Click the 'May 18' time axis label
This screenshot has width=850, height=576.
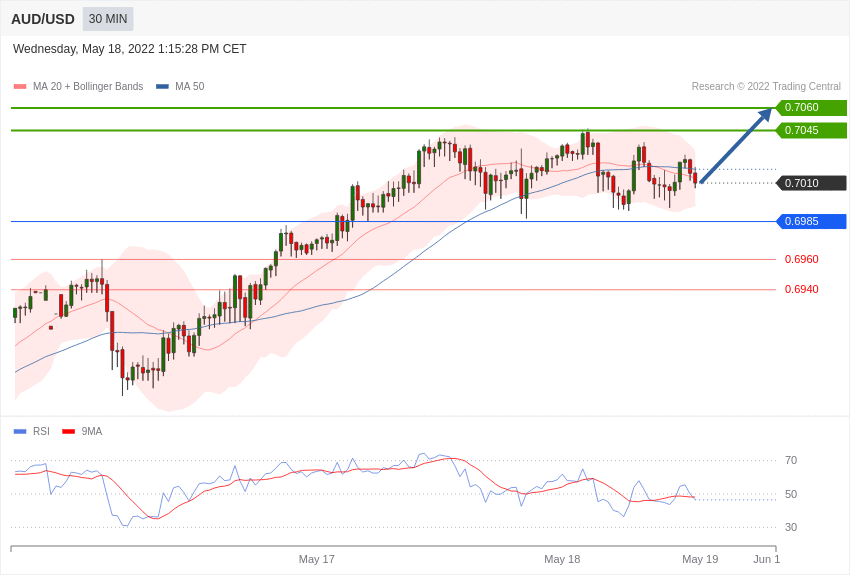(562, 559)
